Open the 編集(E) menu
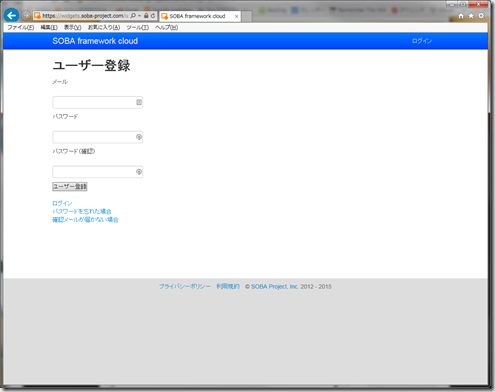 [49, 27]
